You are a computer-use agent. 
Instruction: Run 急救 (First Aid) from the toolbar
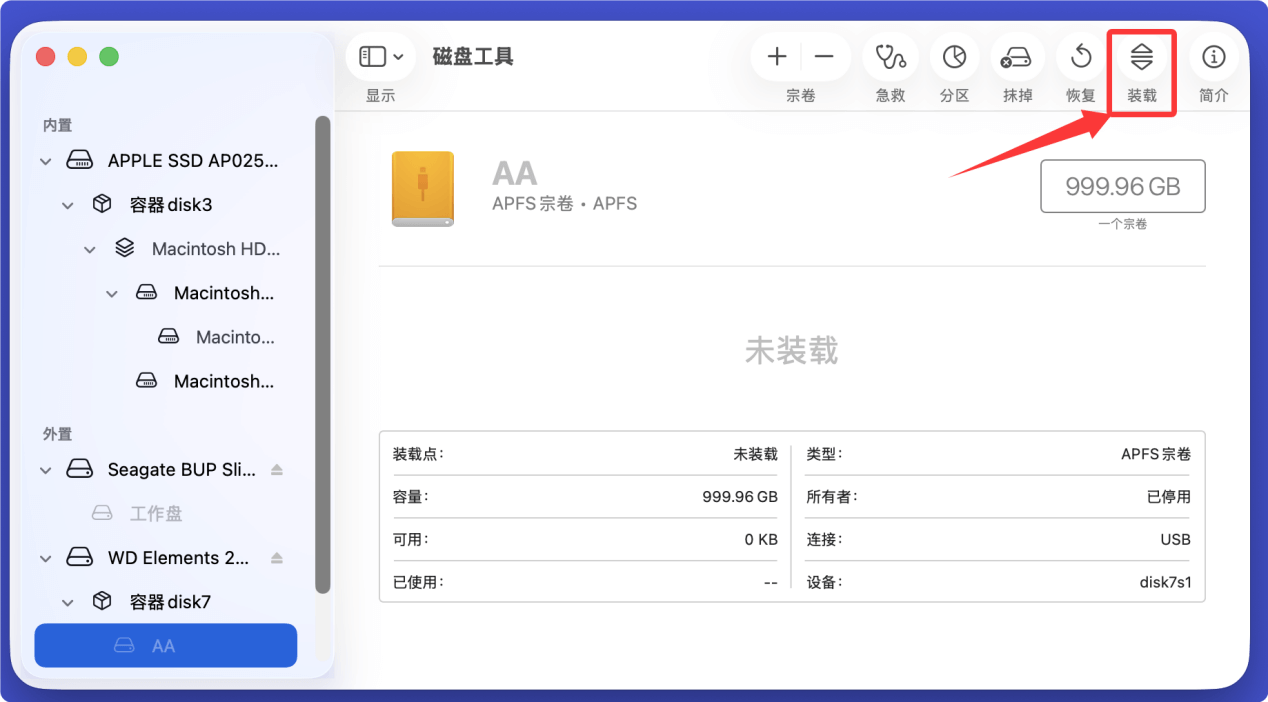889,57
